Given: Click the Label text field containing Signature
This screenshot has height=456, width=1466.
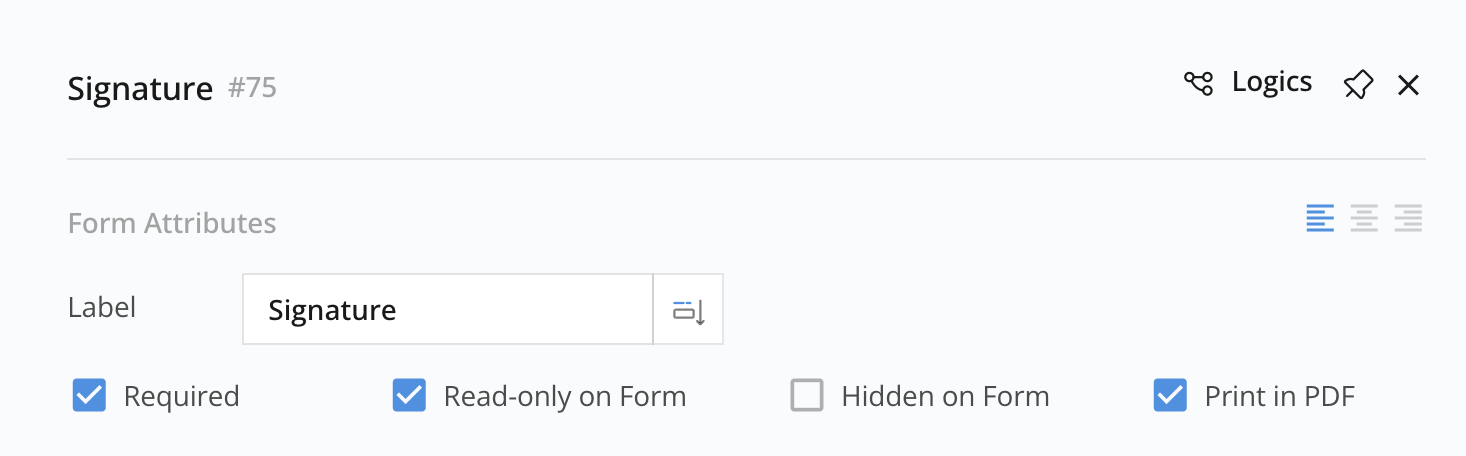Looking at the screenshot, I should (x=447, y=310).
